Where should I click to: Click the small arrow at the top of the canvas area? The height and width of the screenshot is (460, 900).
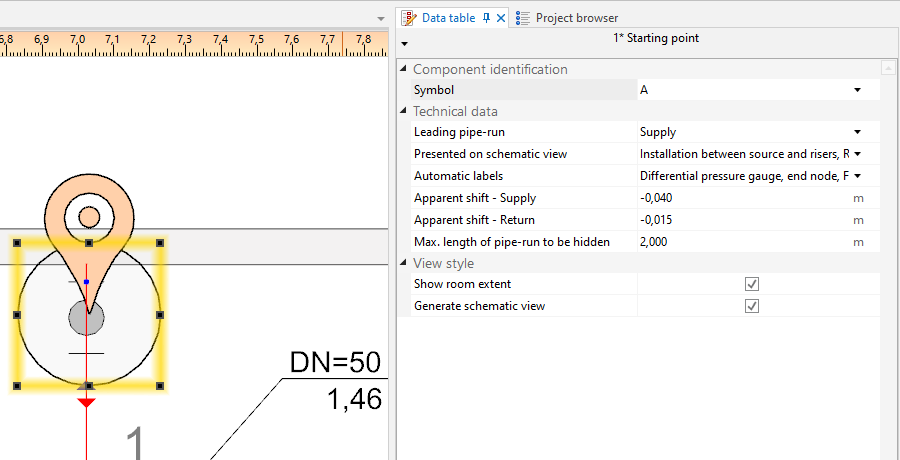[x=380, y=19]
